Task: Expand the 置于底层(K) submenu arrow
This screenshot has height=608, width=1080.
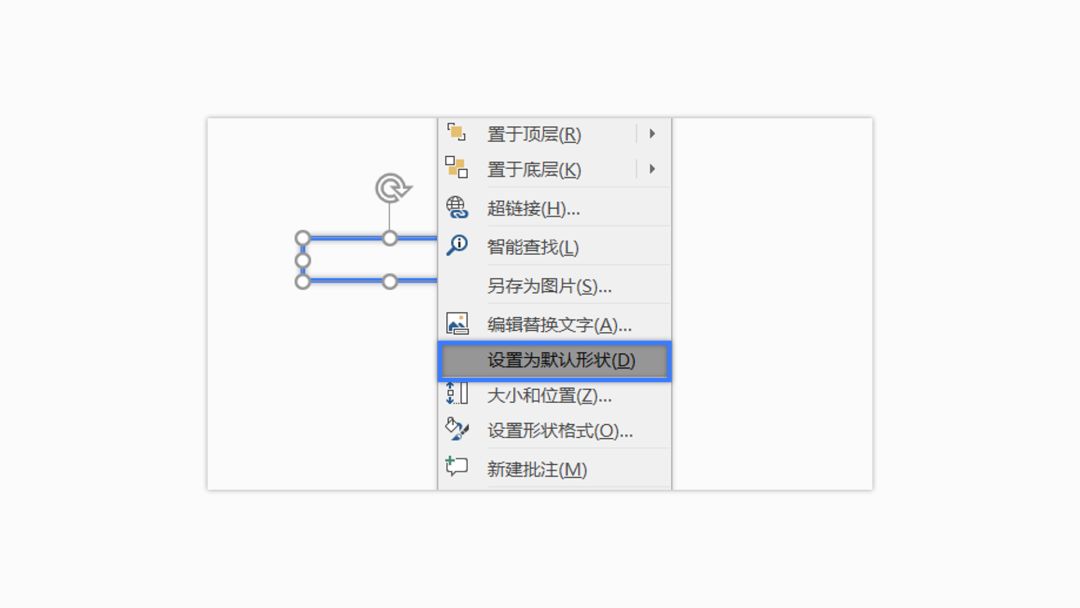Action: pos(652,169)
